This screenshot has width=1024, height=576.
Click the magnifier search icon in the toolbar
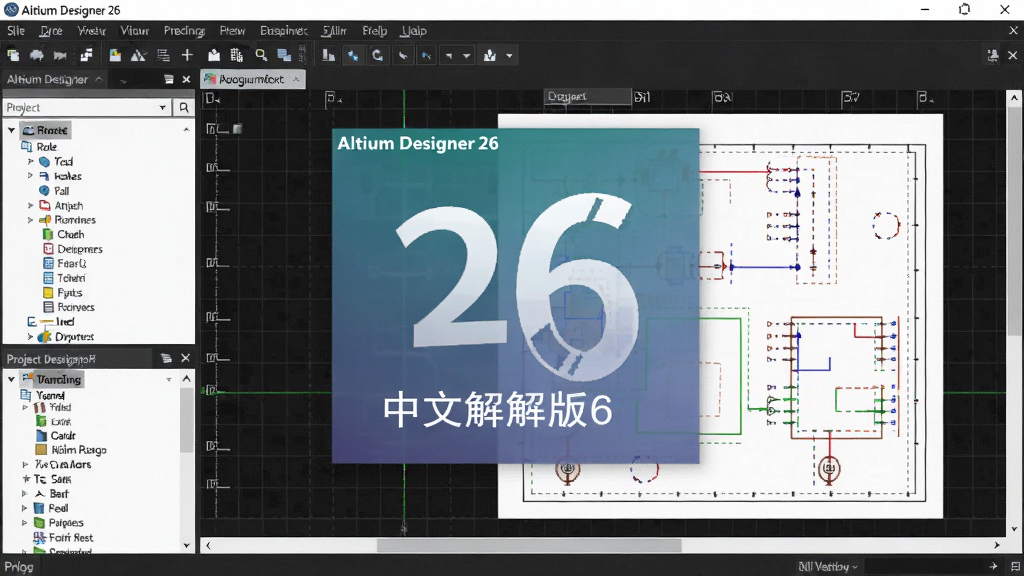click(x=261, y=56)
